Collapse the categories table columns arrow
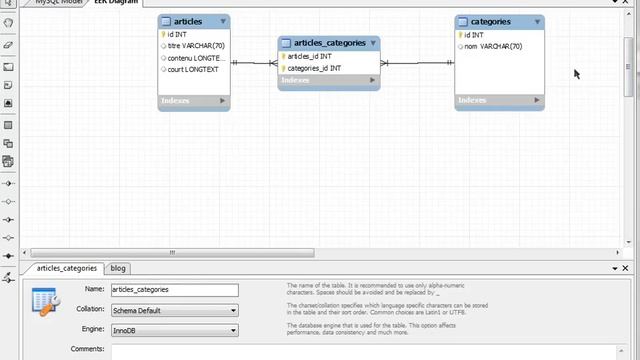The width and height of the screenshot is (640, 360). click(537, 22)
